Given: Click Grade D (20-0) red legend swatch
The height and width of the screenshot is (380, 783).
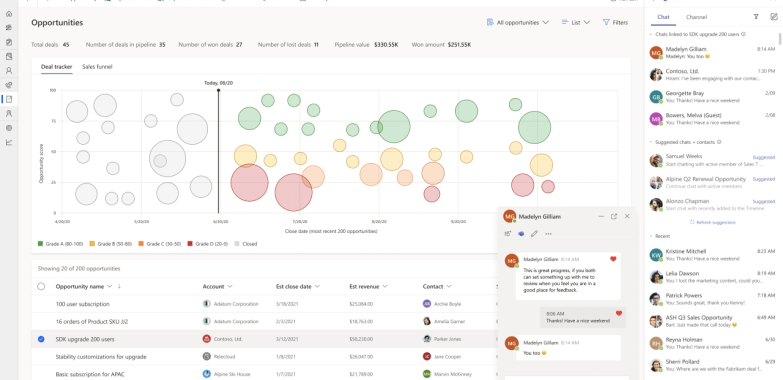Looking at the screenshot, I should [190, 244].
